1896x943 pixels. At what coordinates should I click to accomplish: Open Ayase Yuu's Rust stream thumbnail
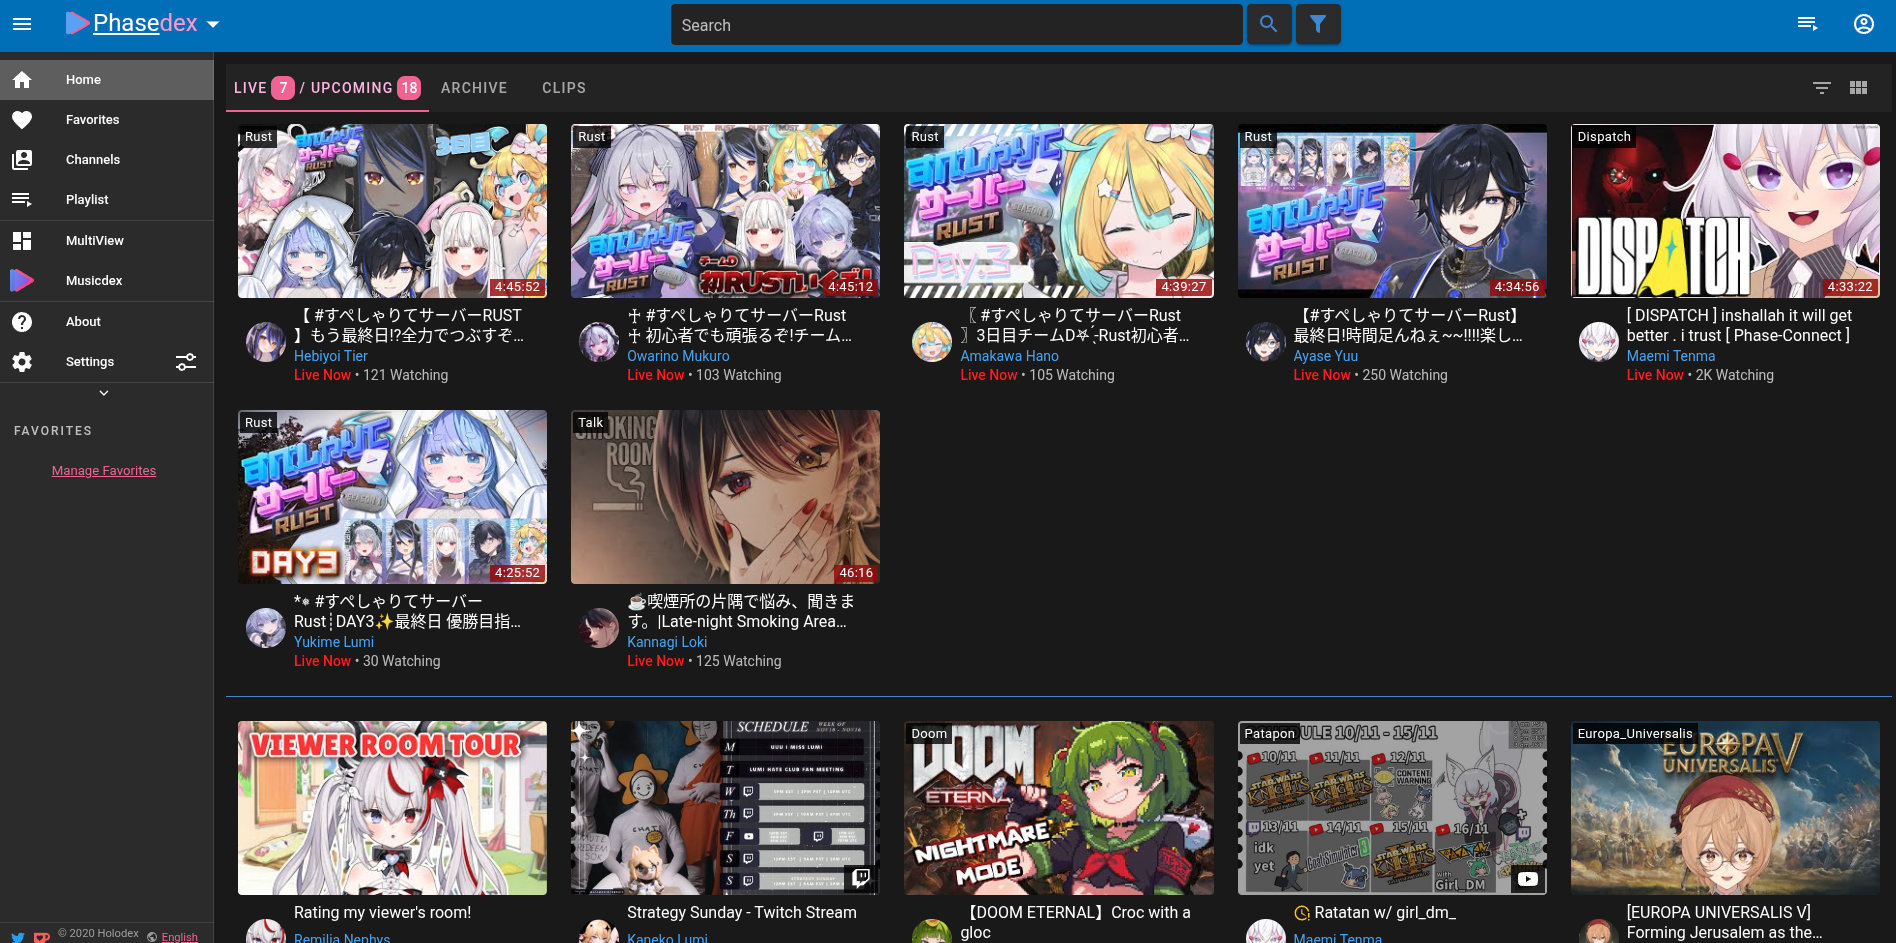tap(1392, 211)
